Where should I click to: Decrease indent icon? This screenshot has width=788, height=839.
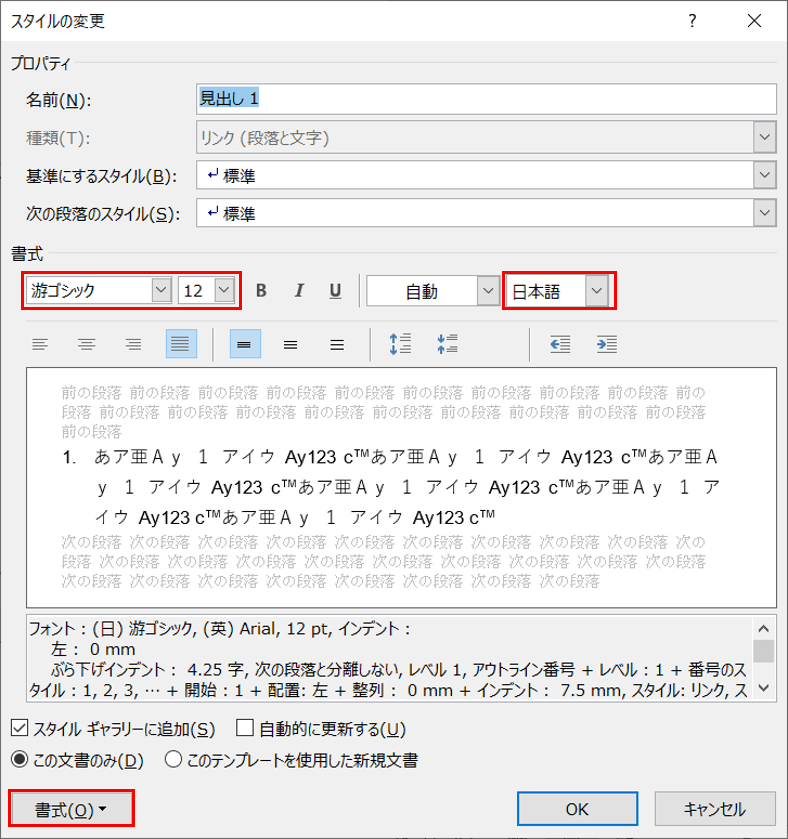pos(560,344)
